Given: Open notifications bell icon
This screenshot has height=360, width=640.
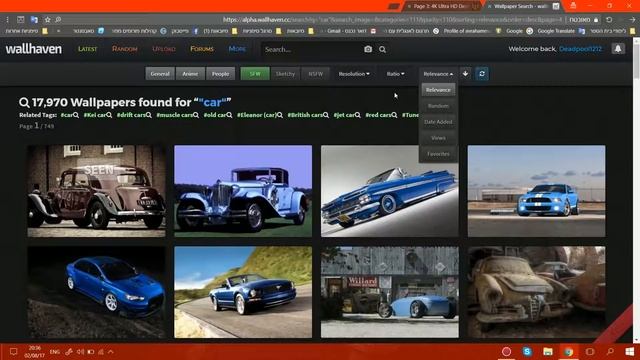Looking at the screenshot, I should coord(618,49).
